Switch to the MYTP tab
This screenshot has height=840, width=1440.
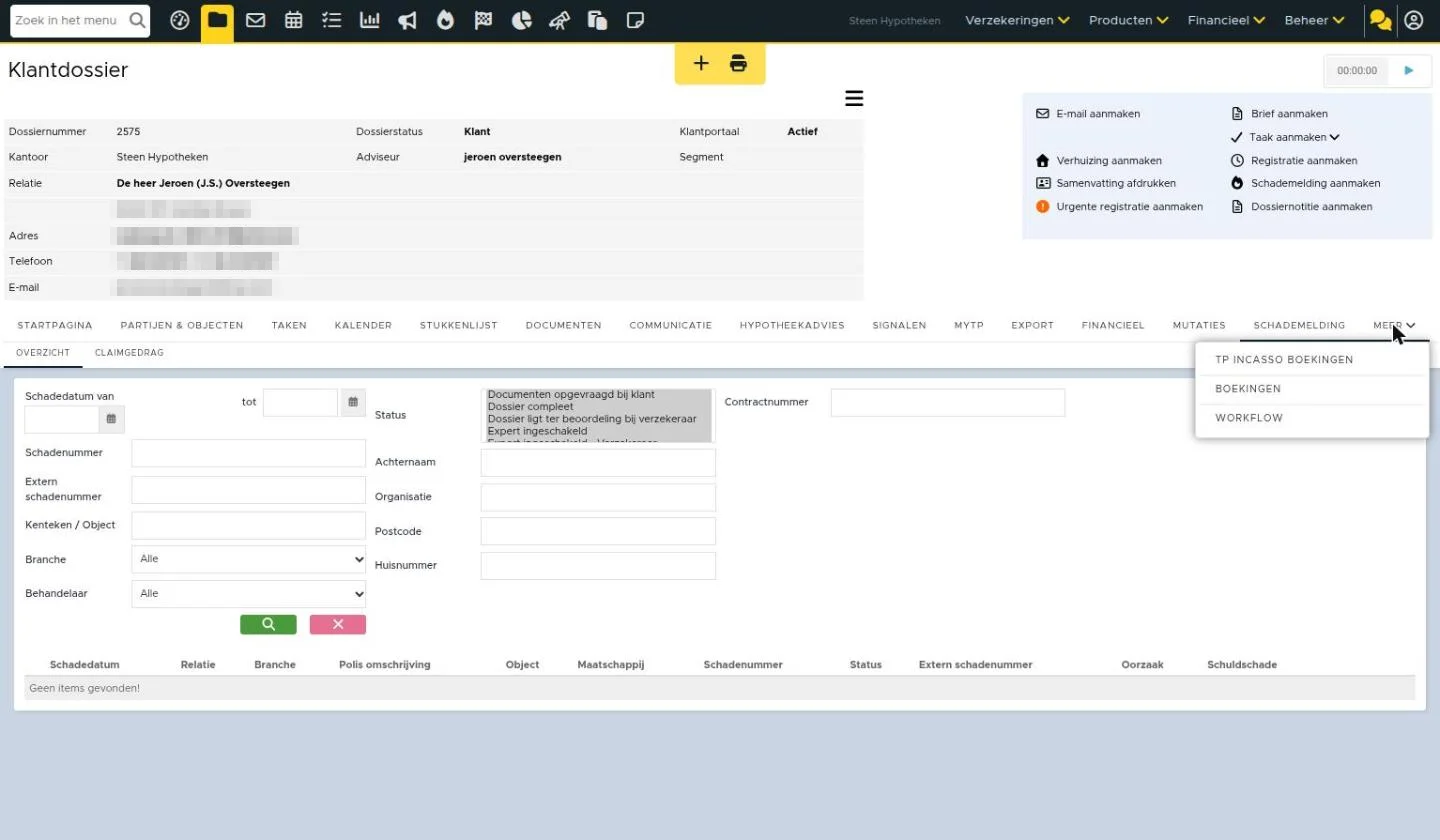(x=969, y=325)
